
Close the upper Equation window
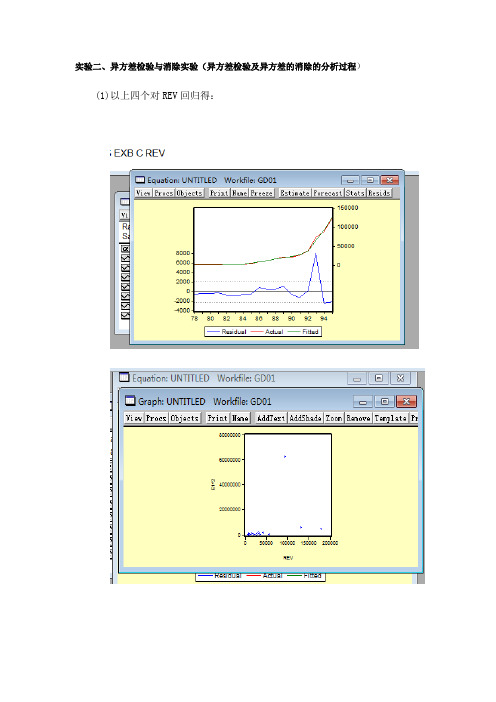(x=389, y=180)
